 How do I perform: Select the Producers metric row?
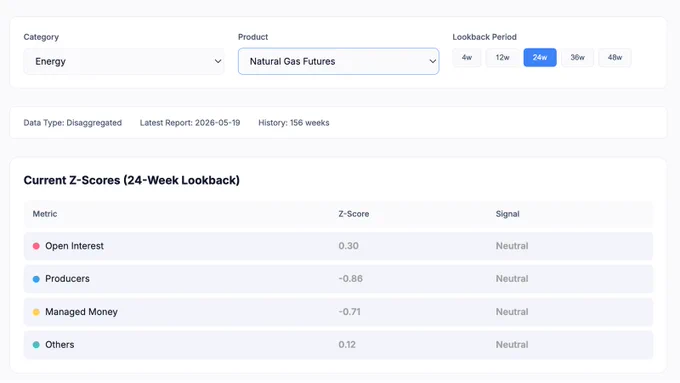[x=338, y=279]
